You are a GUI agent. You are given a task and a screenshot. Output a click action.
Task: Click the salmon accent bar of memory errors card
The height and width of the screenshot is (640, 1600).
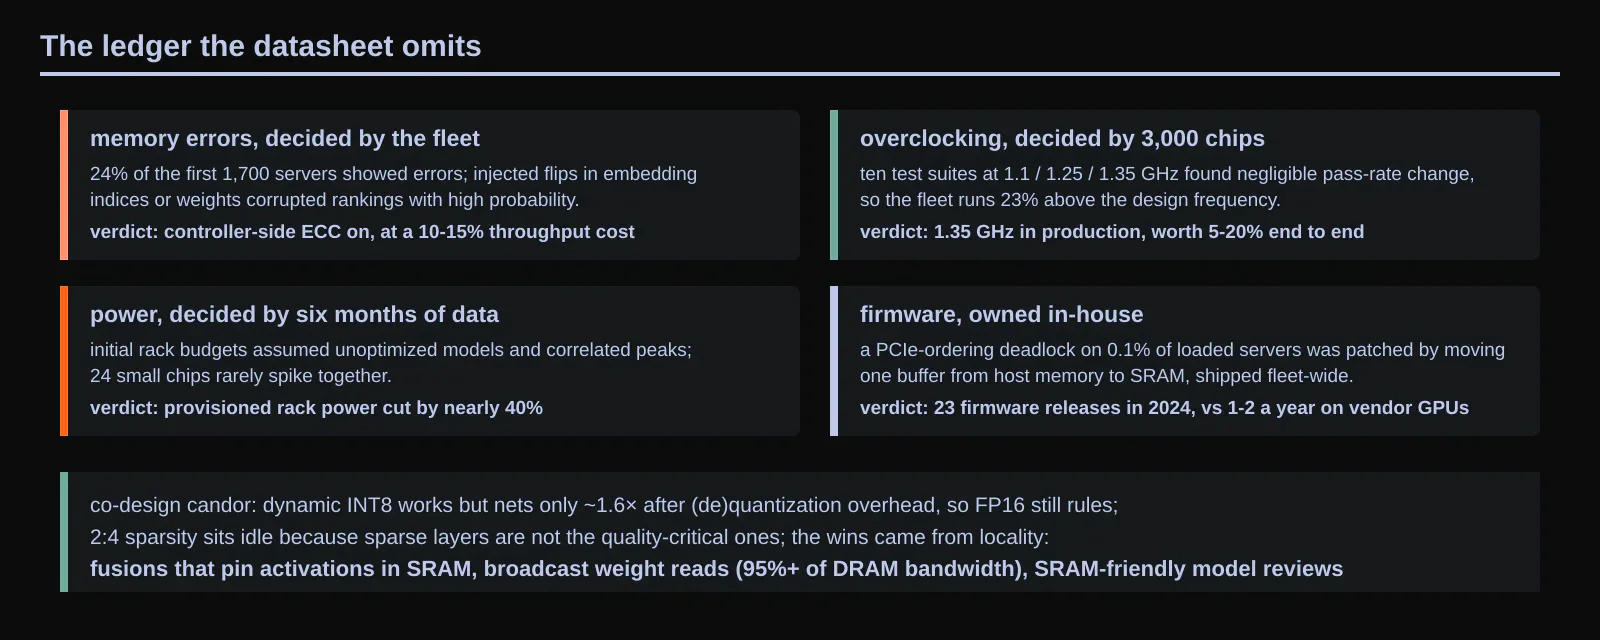coord(64,185)
